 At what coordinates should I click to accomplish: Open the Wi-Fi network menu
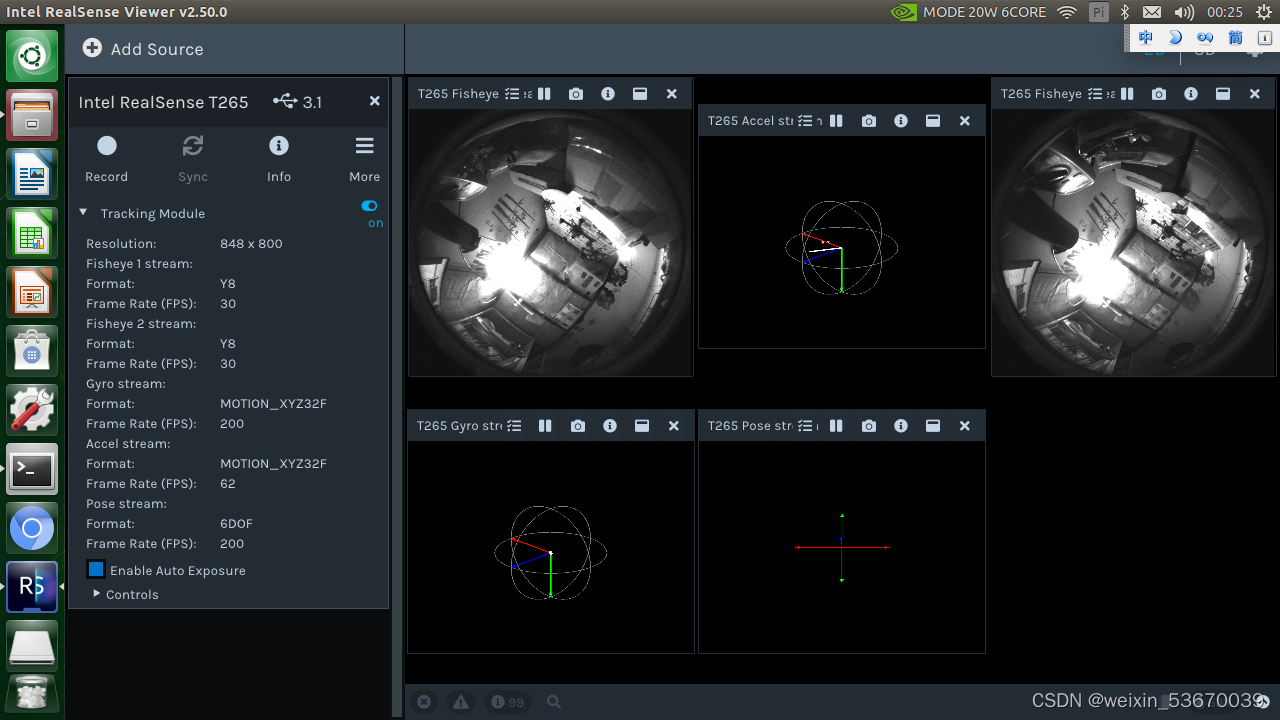coord(1067,12)
